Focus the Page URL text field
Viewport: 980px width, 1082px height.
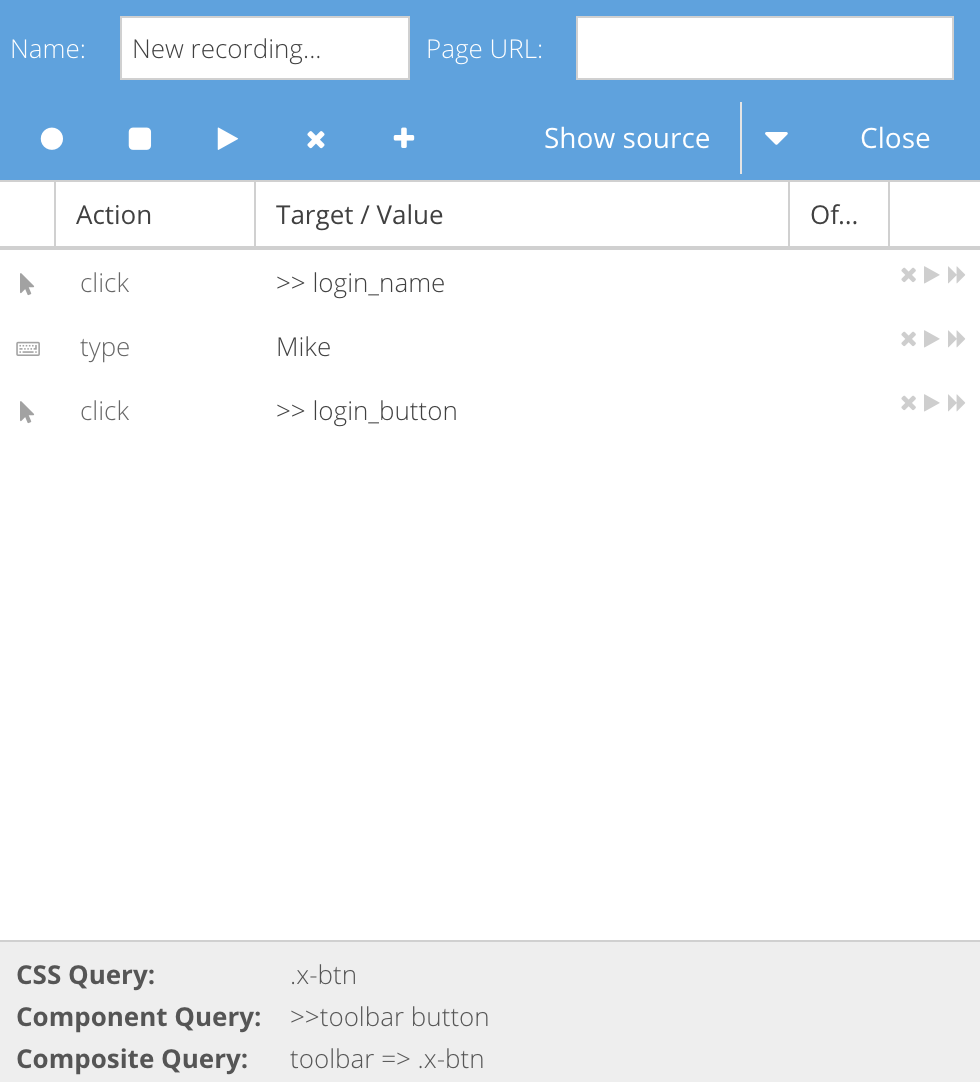[x=765, y=48]
